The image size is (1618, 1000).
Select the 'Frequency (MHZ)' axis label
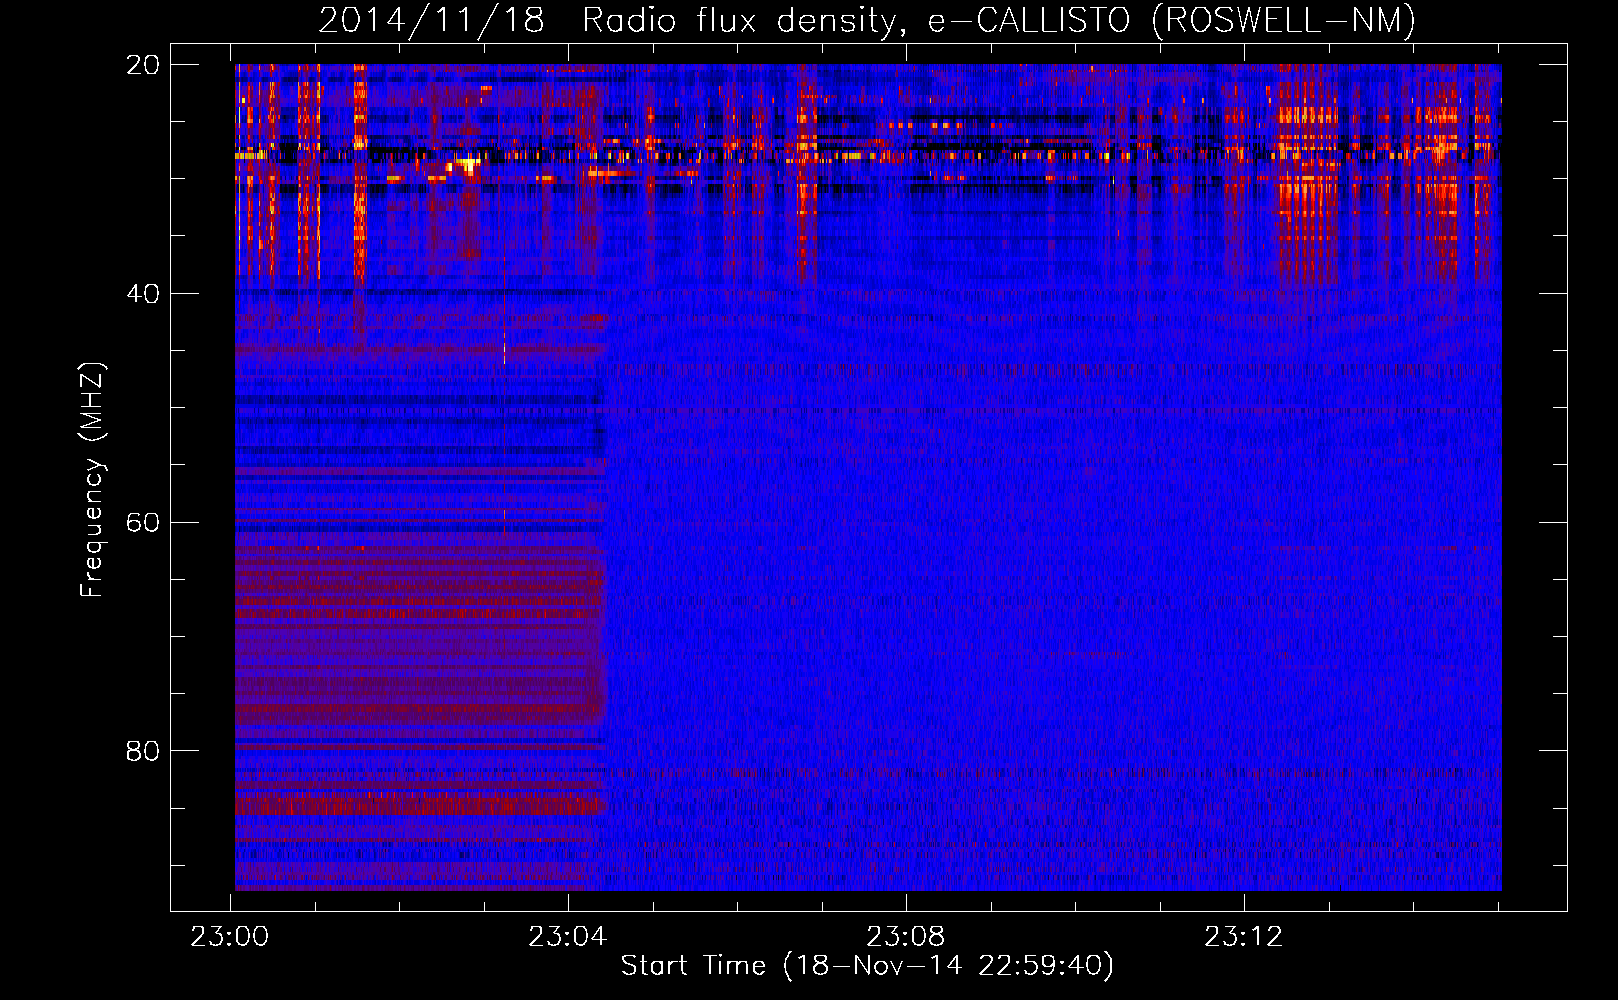click(x=92, y=480)
